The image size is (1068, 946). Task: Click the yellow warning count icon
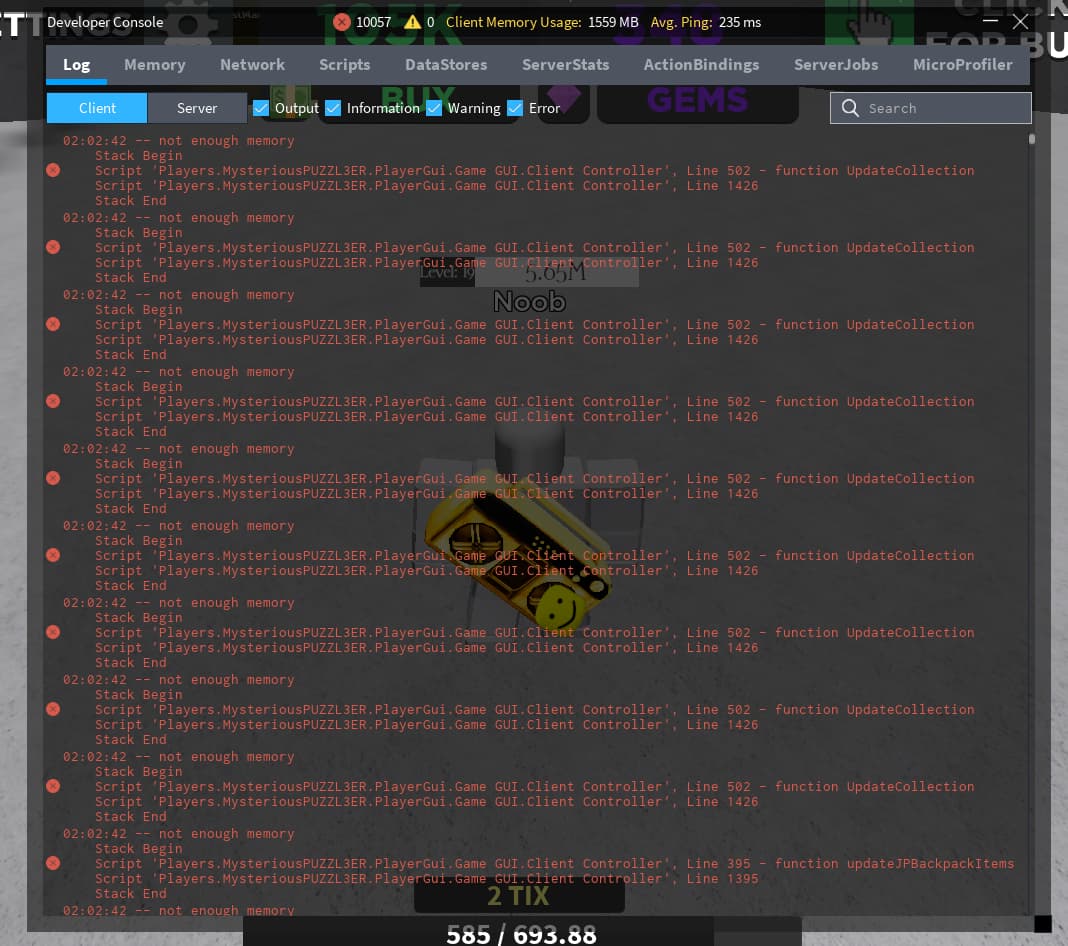[412, 22]
